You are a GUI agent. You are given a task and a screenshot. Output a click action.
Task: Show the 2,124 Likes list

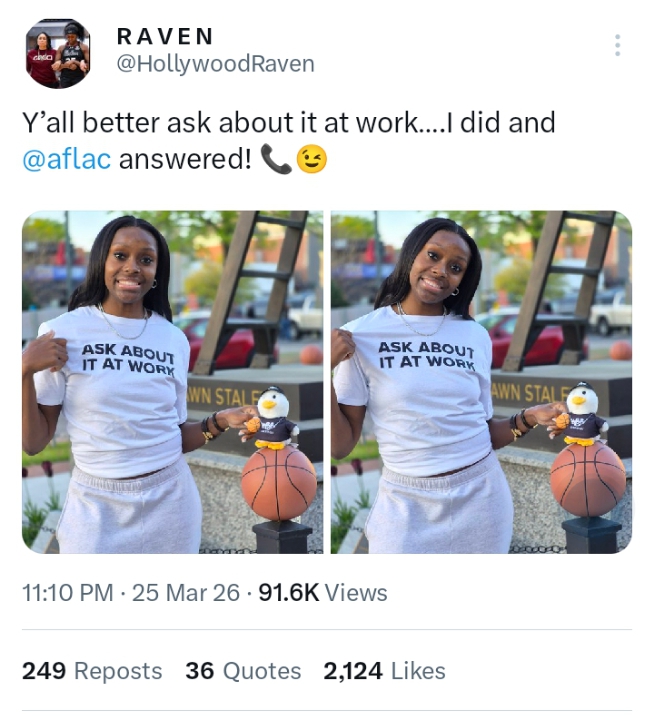[384, 671]
